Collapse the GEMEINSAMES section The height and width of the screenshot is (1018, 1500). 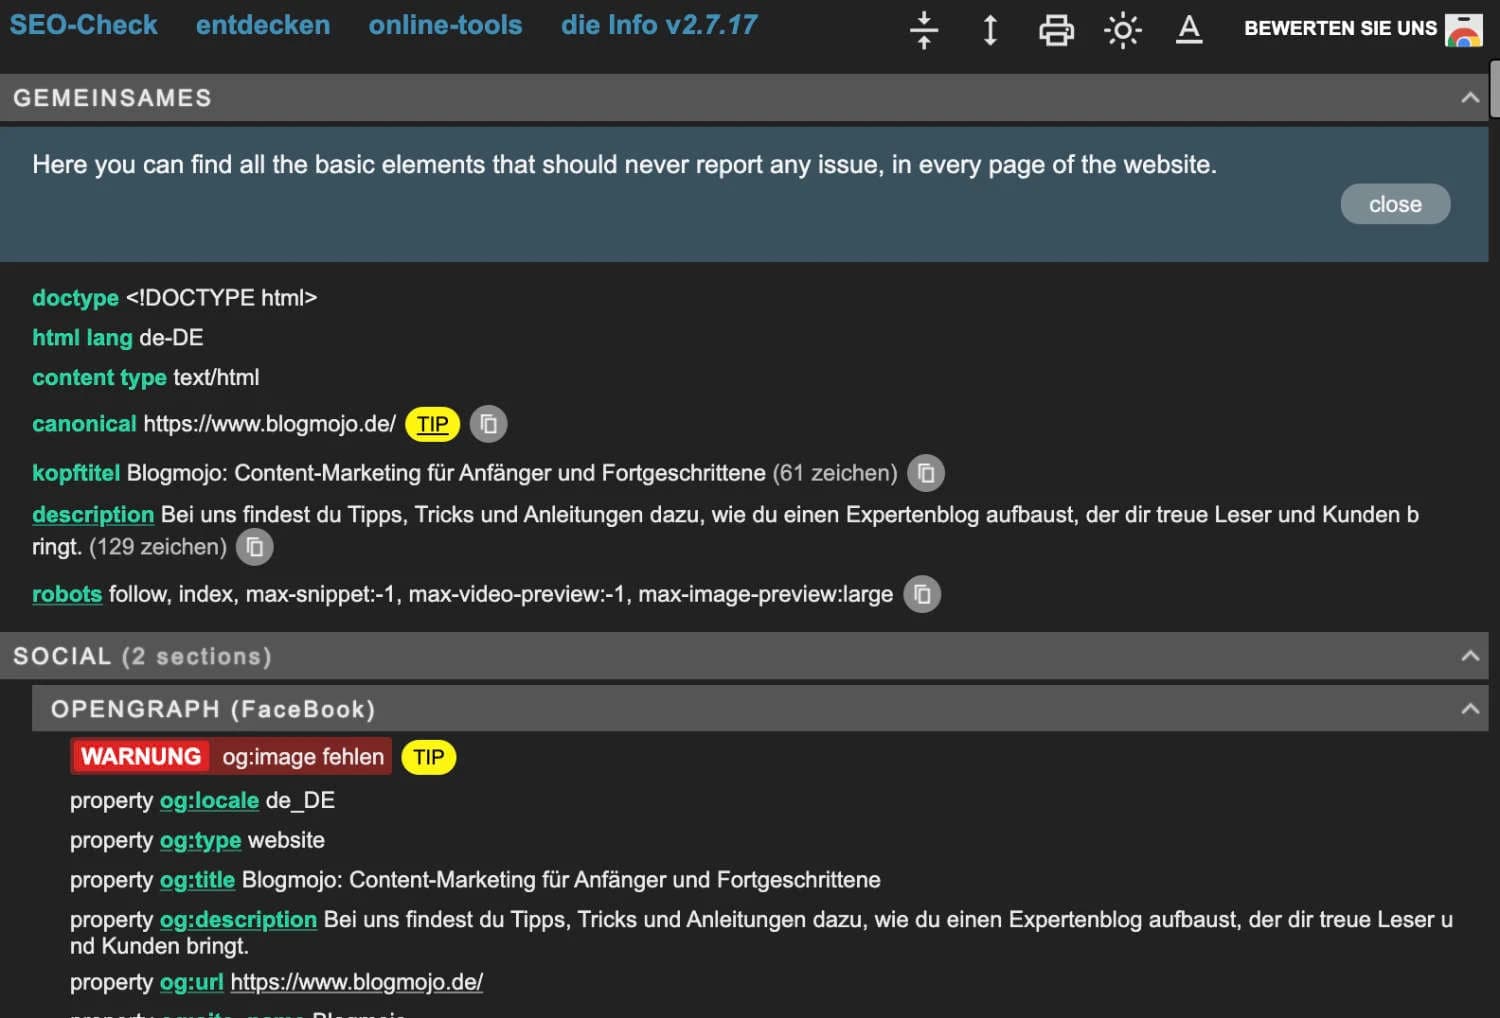coord(1470,97)
